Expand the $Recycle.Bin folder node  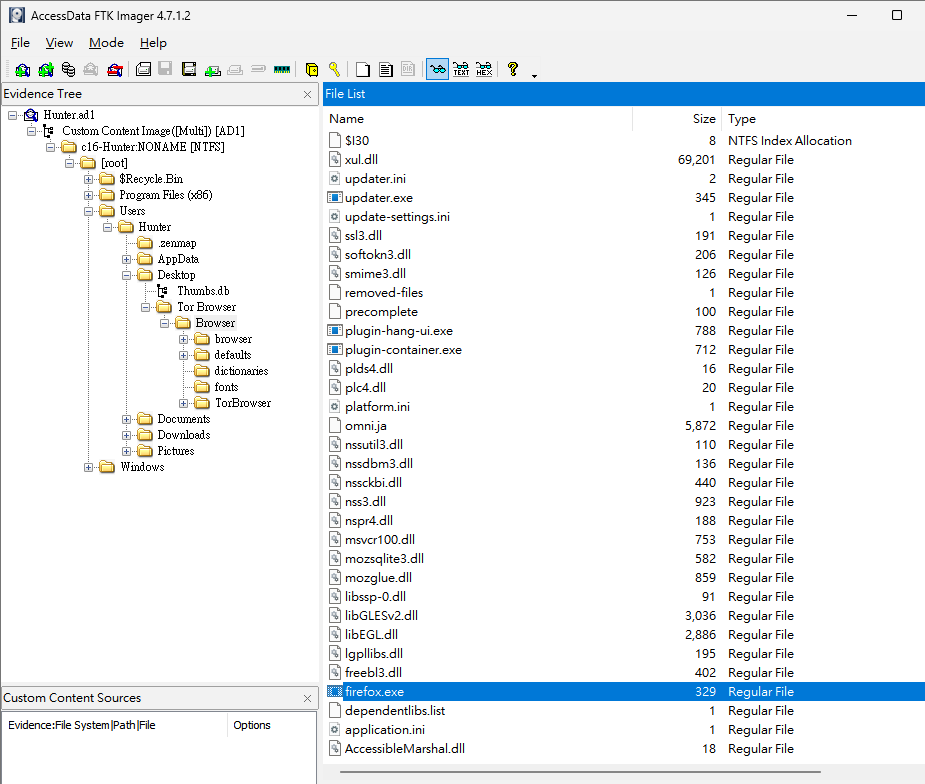click(88, 179)
